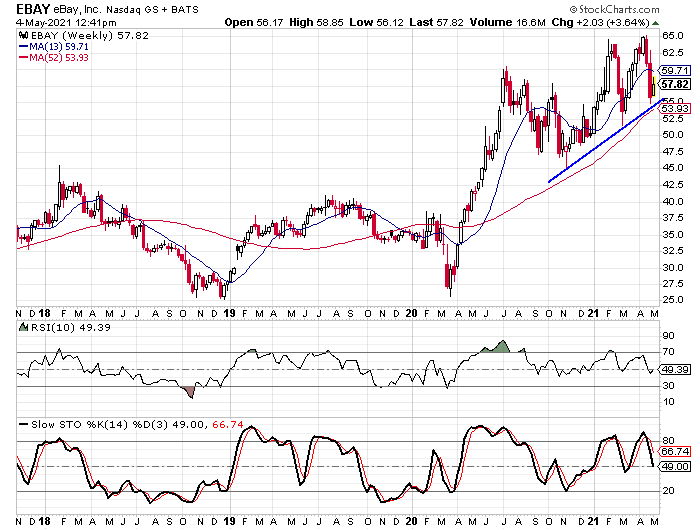Click the EBAY ticker symbol heading
The height and width of the screenshot is (530, 700).
pyautogui.click(x=33, y=8)
